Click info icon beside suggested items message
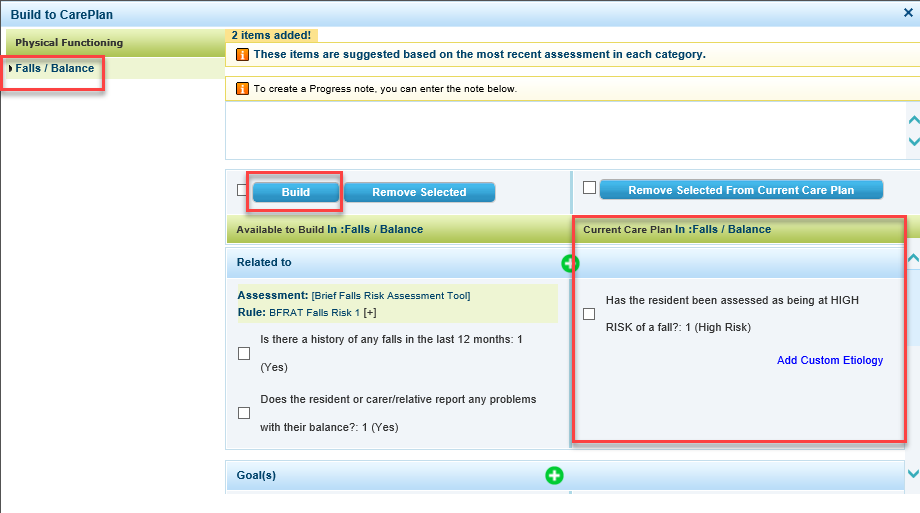Screen dimensions: 920x513 242,54
